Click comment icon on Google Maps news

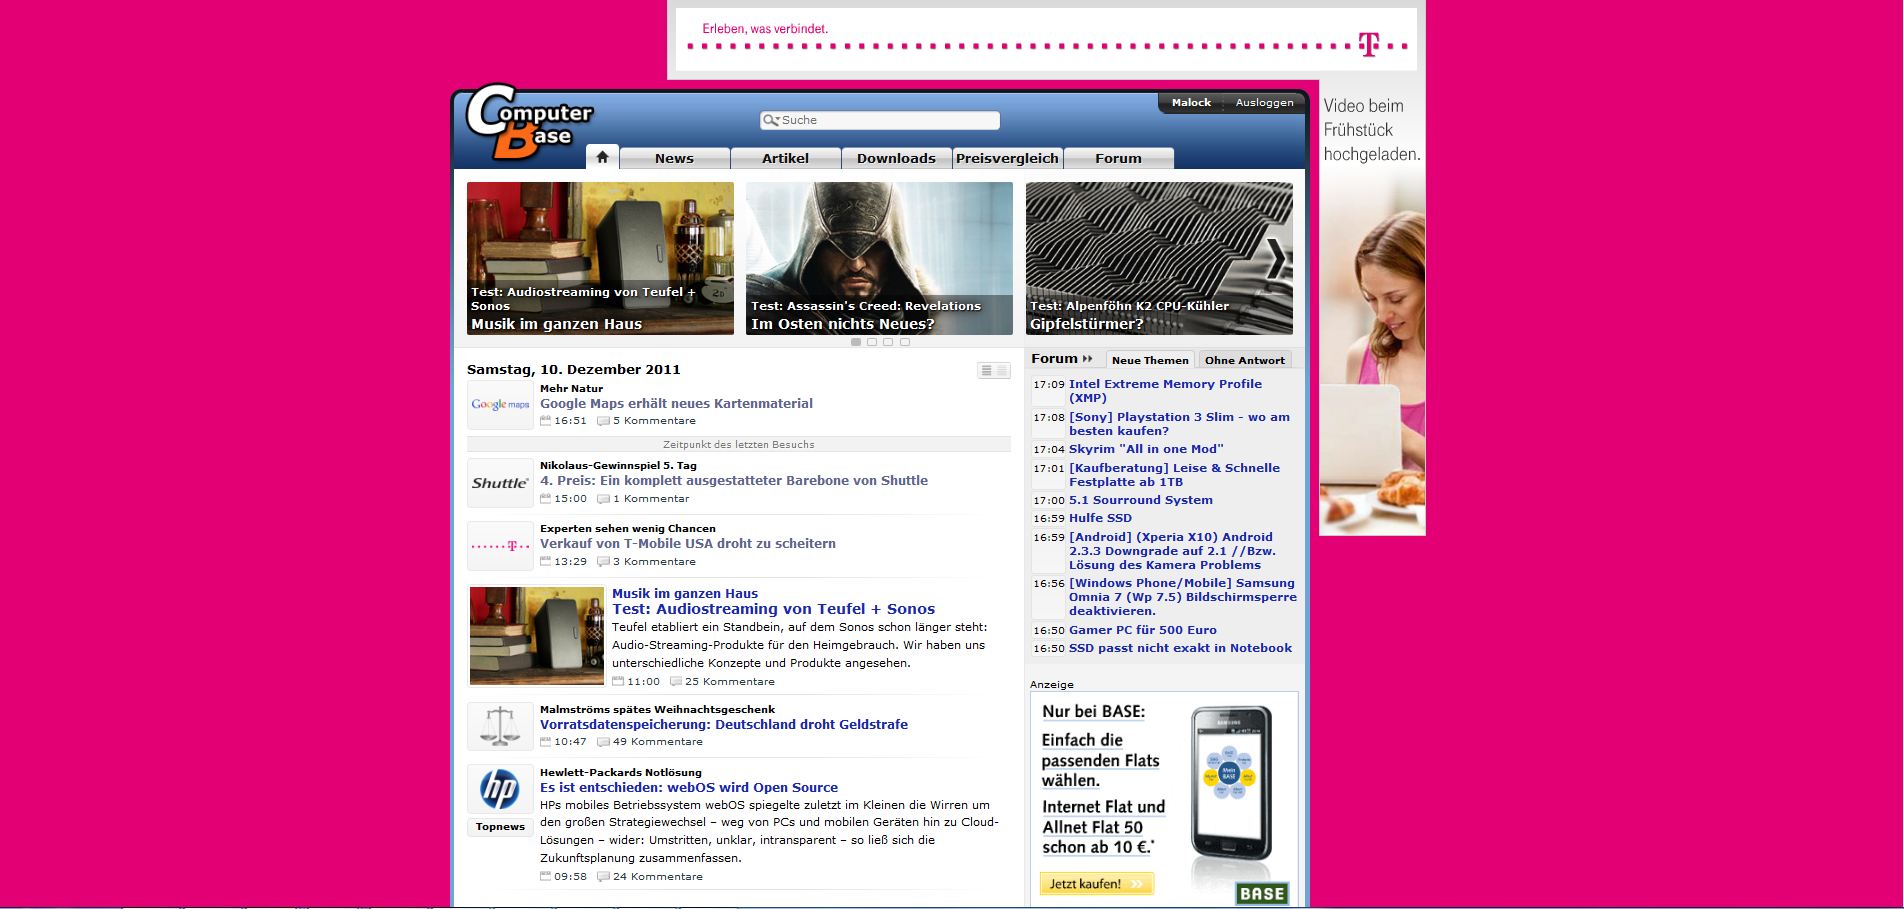[603, 421]
